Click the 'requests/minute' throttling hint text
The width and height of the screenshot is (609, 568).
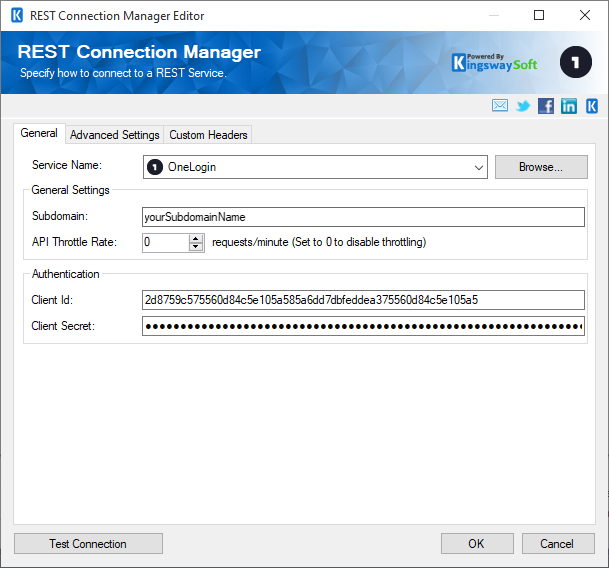[319, 242]
